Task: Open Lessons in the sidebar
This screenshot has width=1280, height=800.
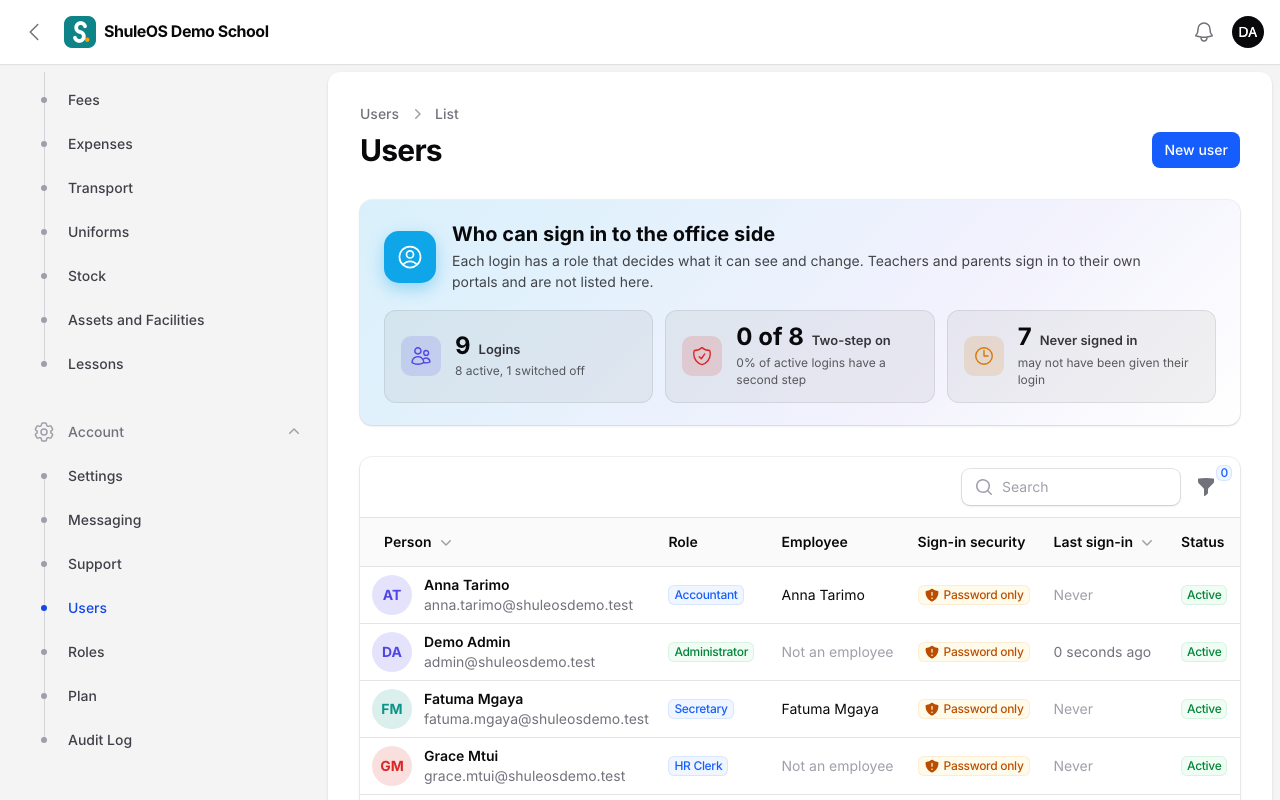Action: click(95, 364)
